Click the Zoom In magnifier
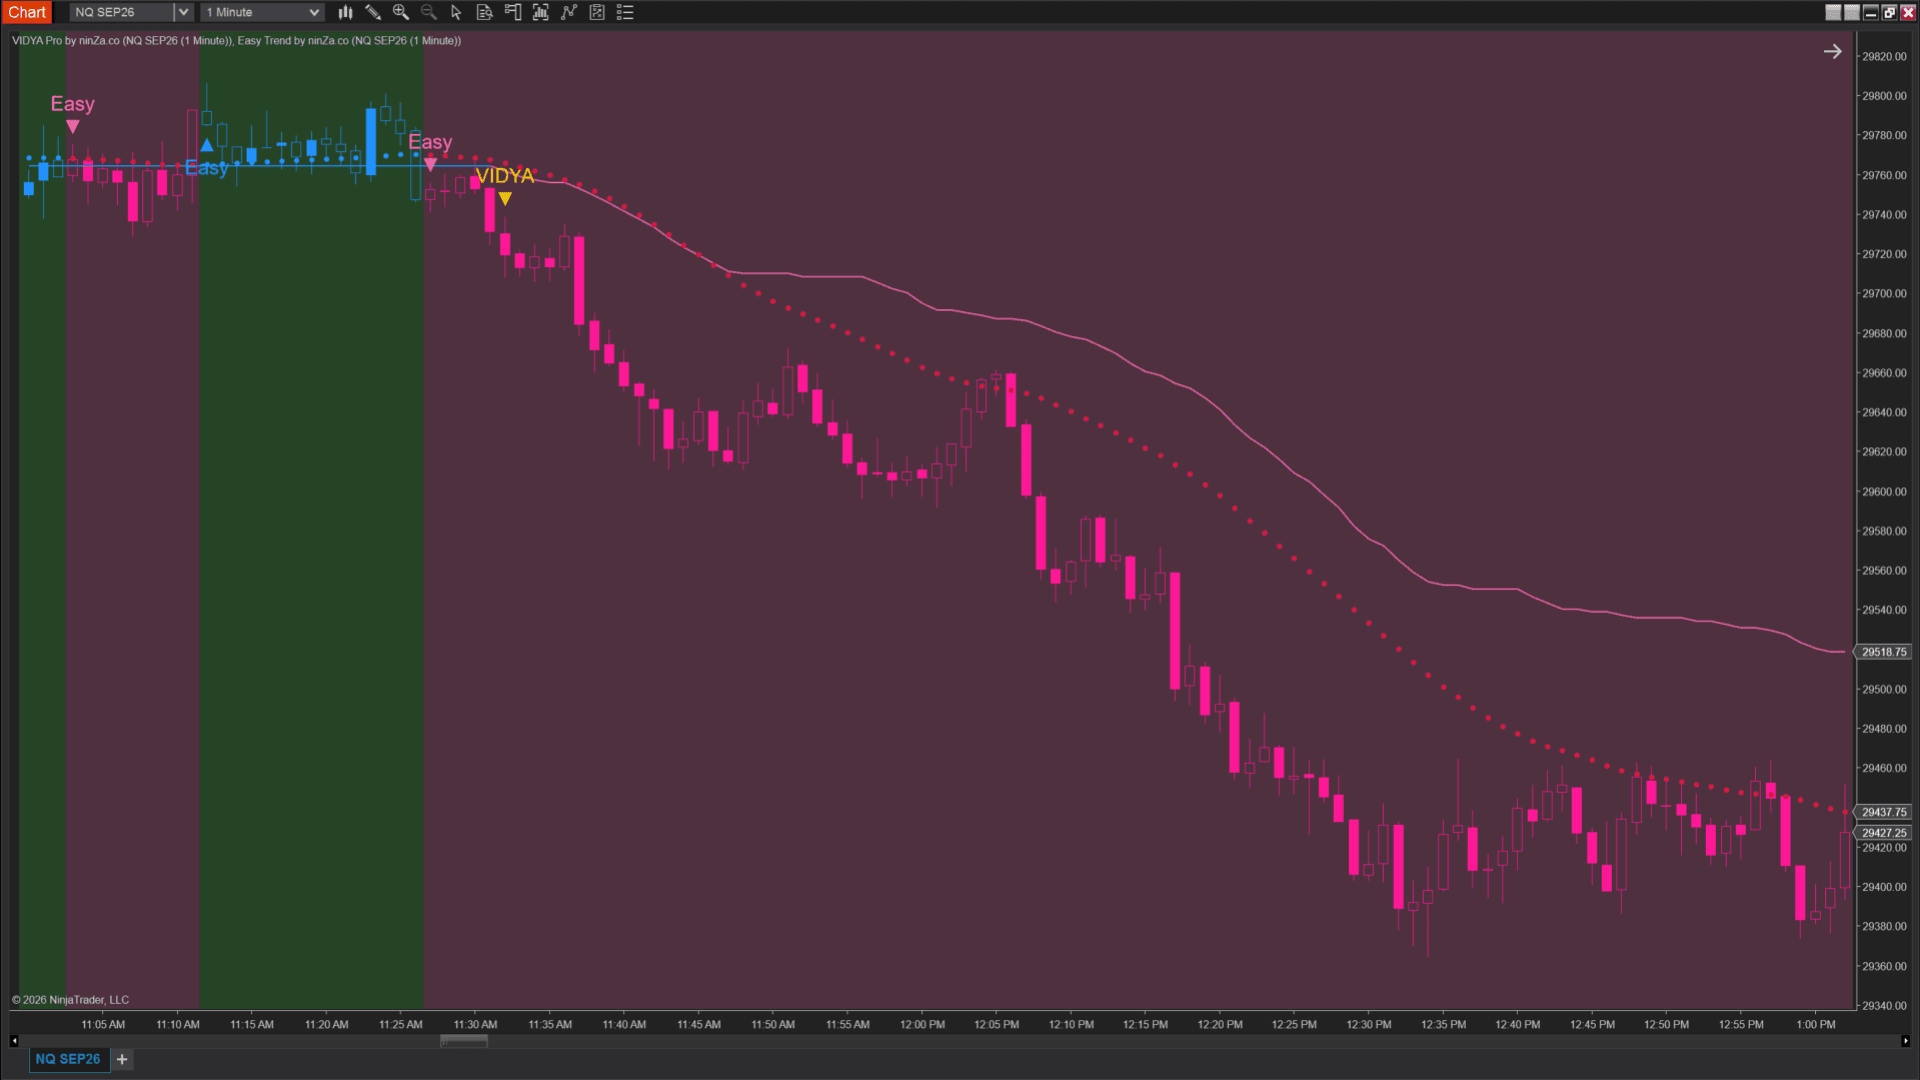Viewport: 1920px width, 1080px height. 401,12
